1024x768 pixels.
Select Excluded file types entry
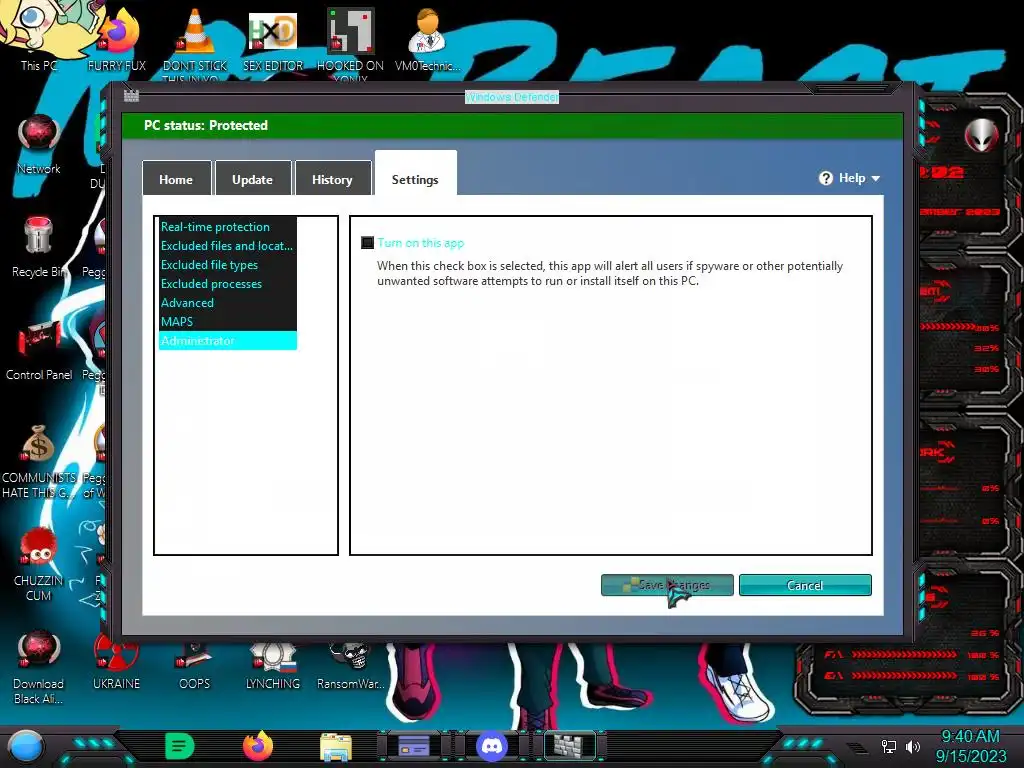point(227,264)
